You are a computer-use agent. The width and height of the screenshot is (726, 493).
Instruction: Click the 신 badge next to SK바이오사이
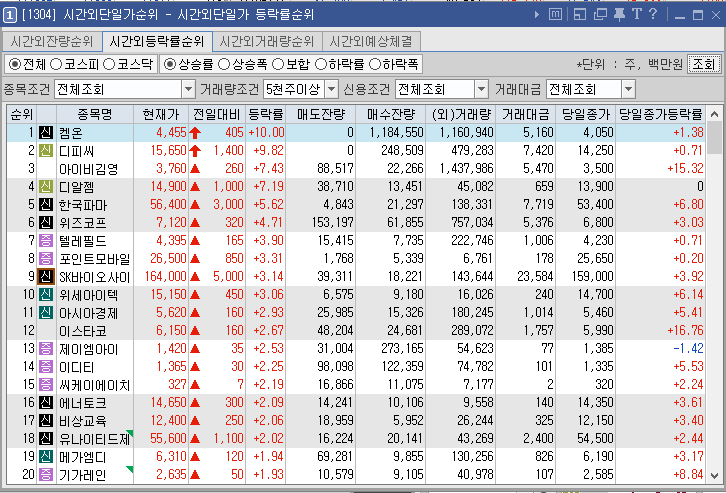(46, 276)
